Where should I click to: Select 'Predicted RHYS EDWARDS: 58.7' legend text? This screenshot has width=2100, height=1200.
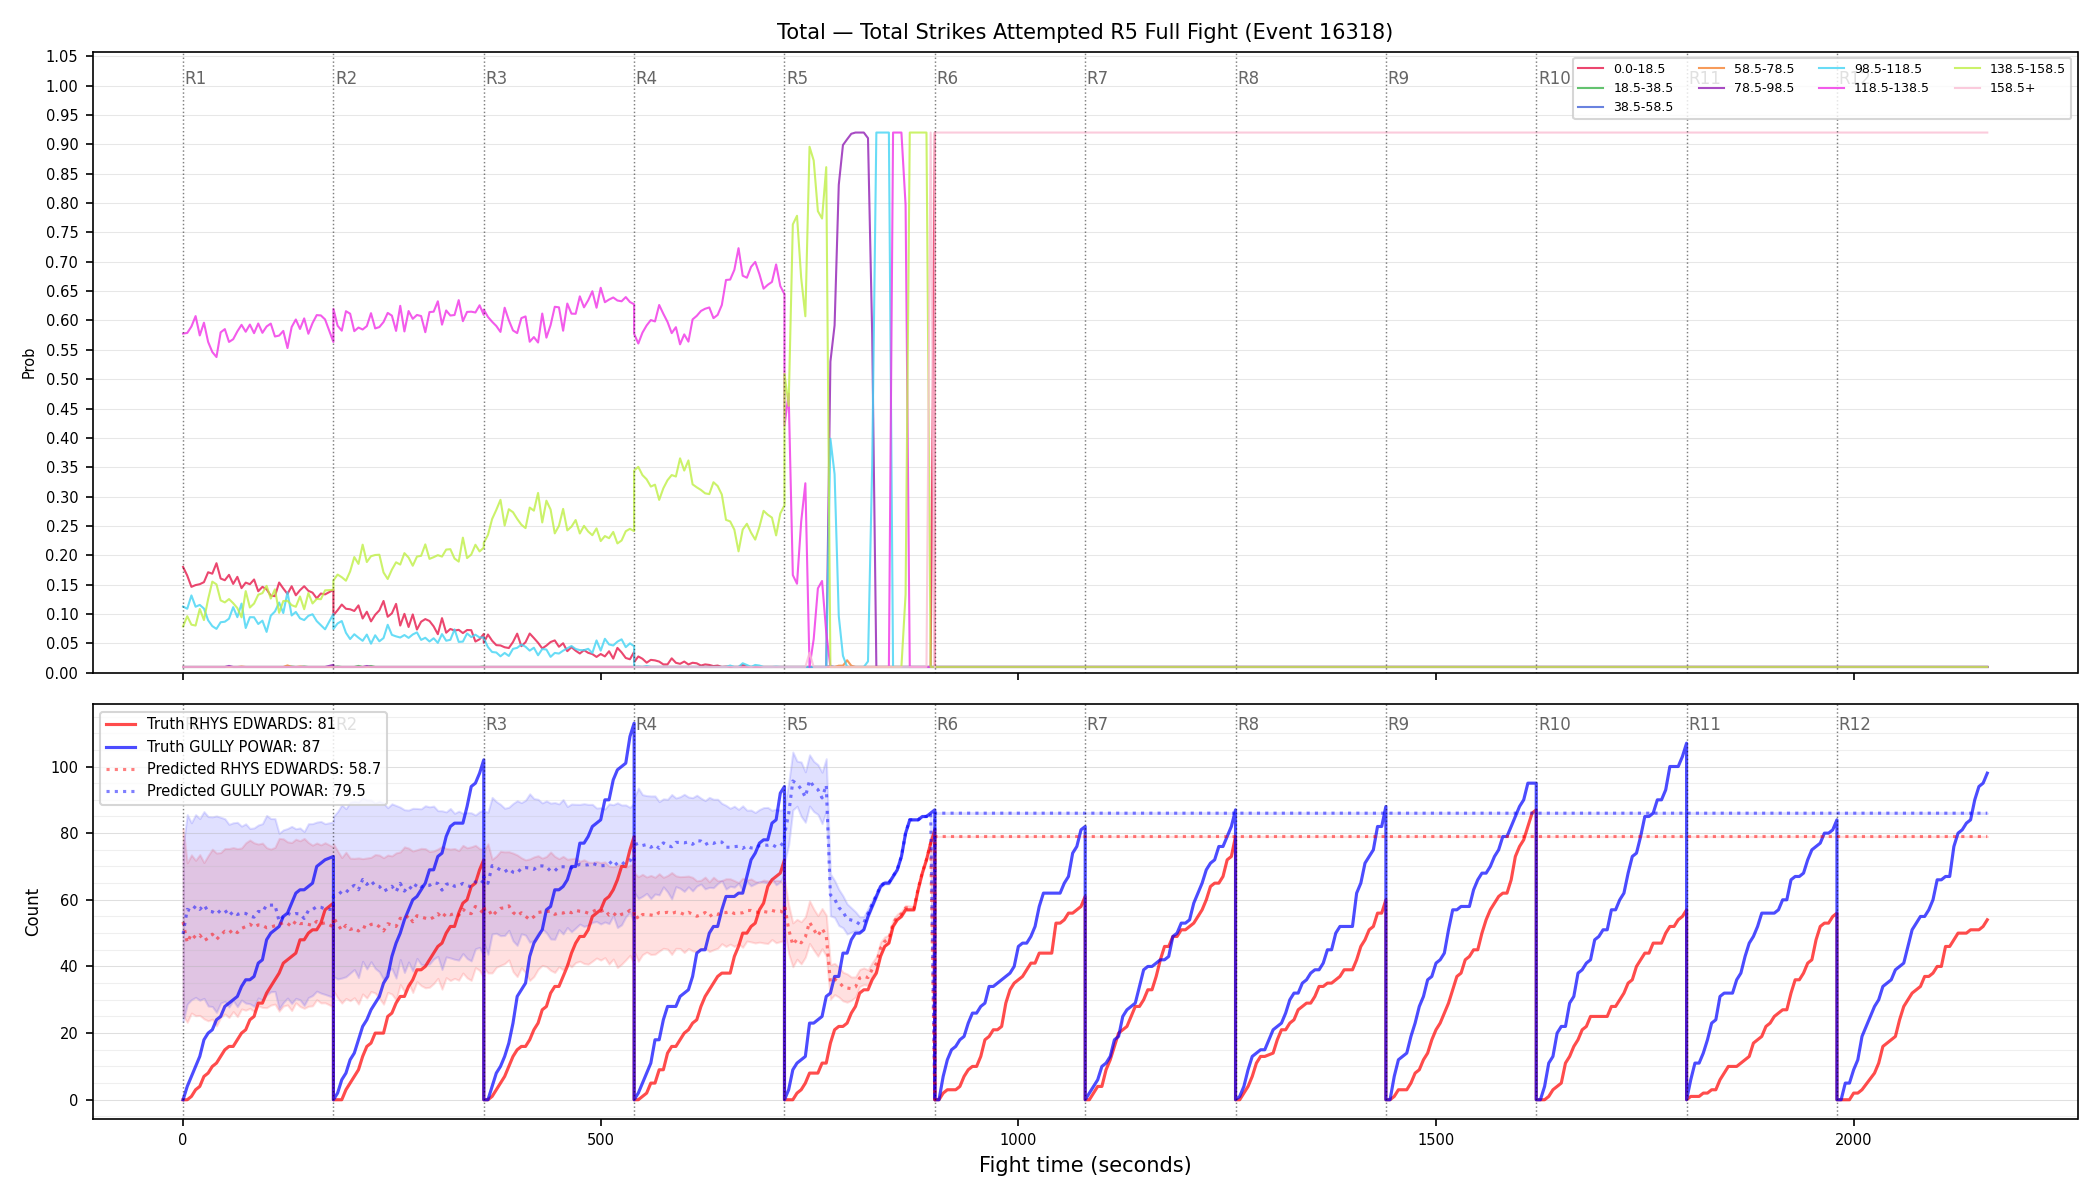(x=264, y=768)
